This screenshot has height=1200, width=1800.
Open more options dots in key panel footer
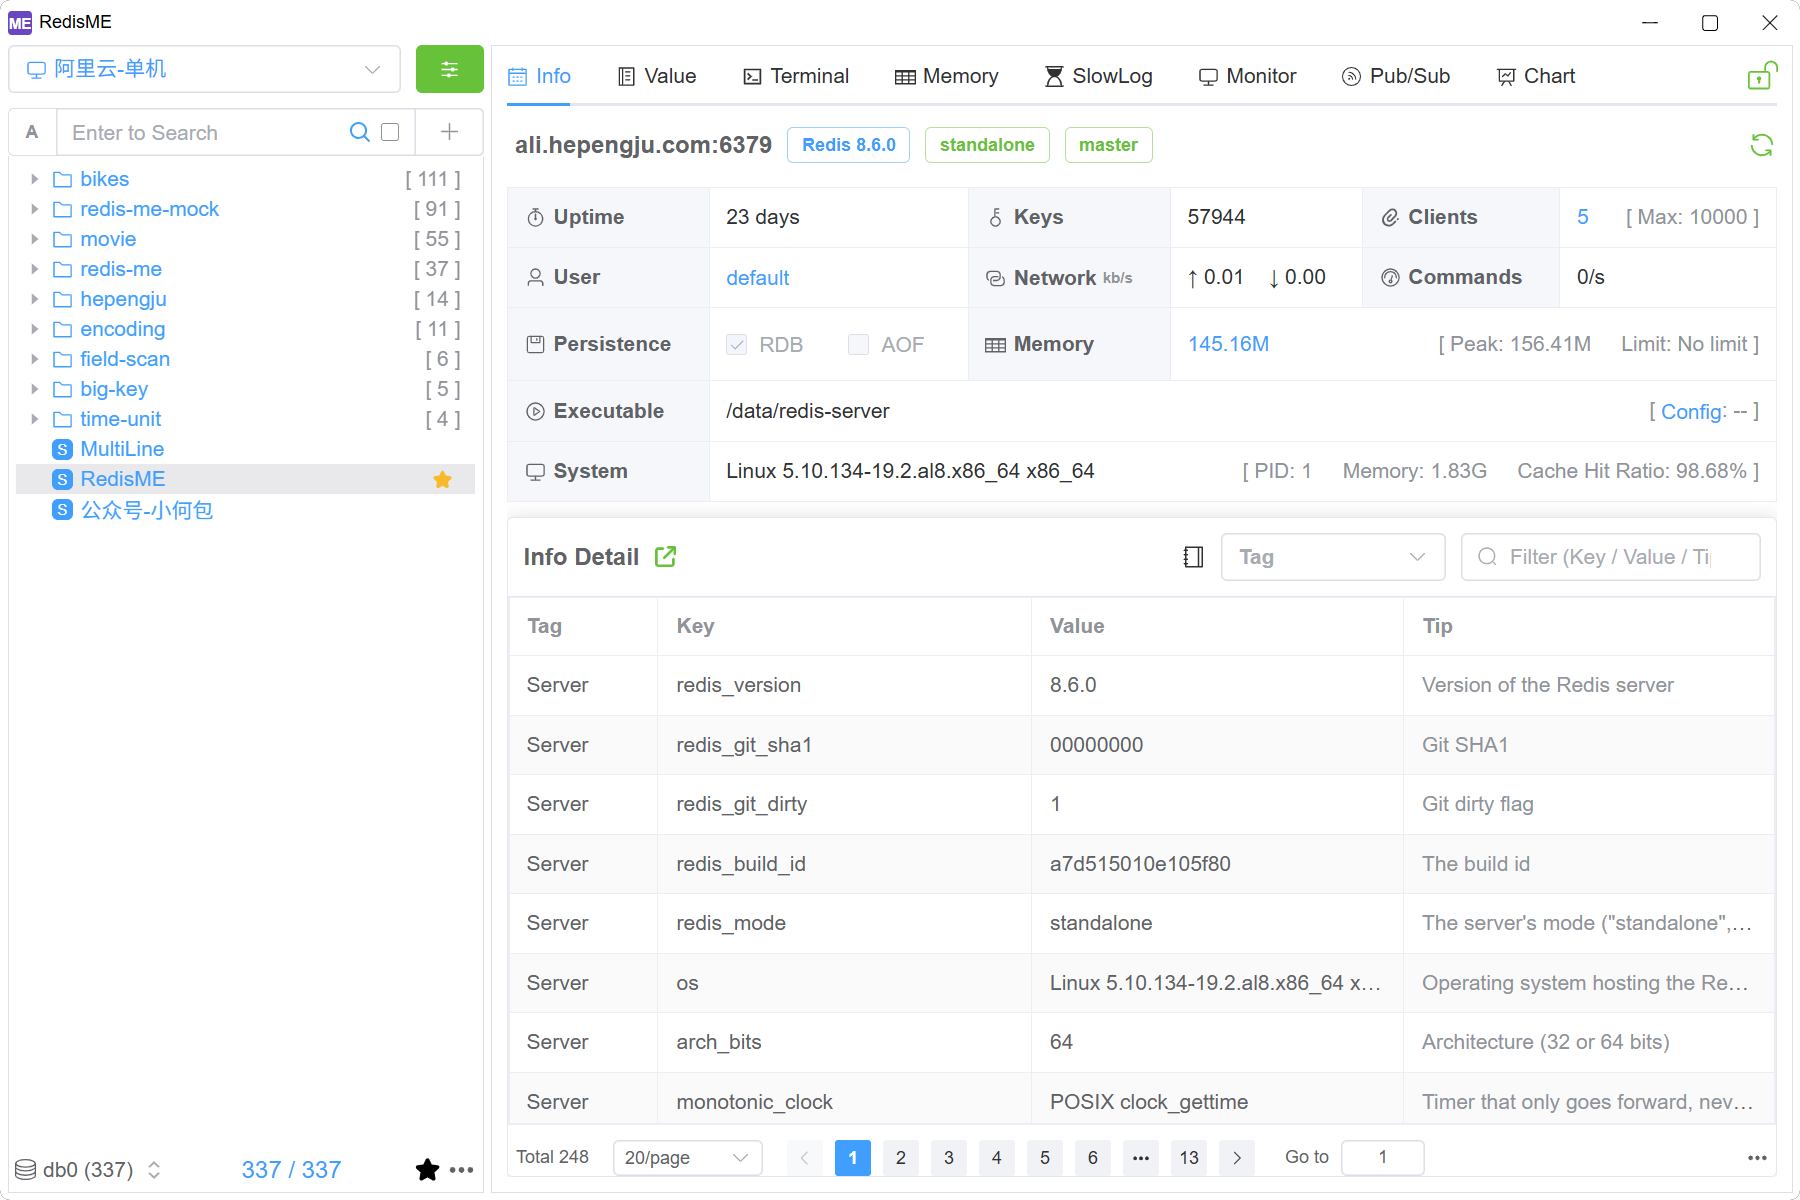pyautogui.click(x=461, y=1169)
